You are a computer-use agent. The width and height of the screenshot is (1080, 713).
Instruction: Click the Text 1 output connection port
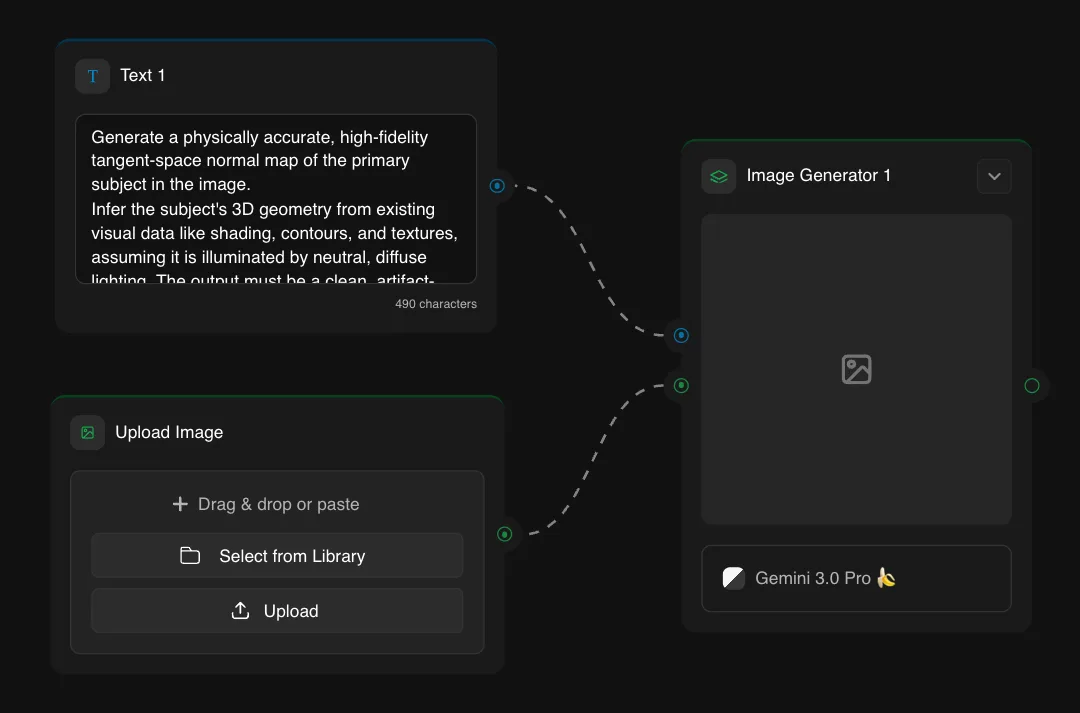[x=497, y=185]
